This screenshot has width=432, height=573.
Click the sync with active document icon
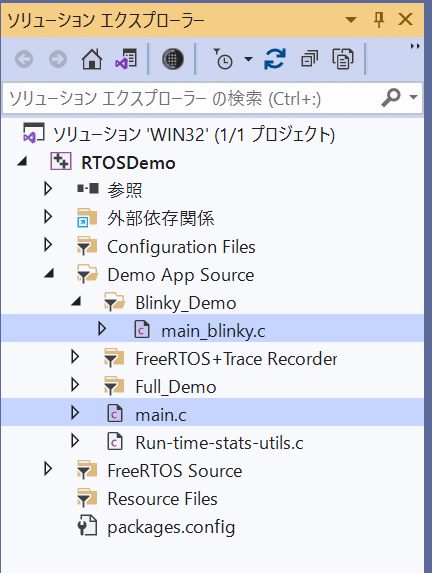point(274,59)
